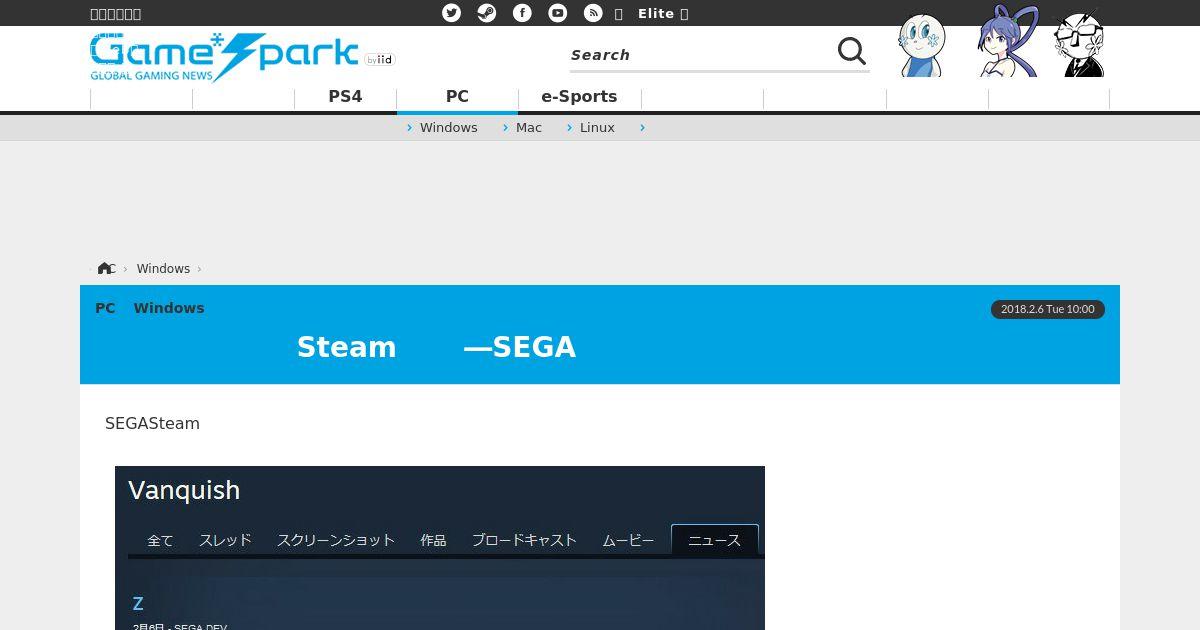Viewport: 1200px width, 630px height.
Task: Click the Game*Spark logo
Action: coord(224,58)
